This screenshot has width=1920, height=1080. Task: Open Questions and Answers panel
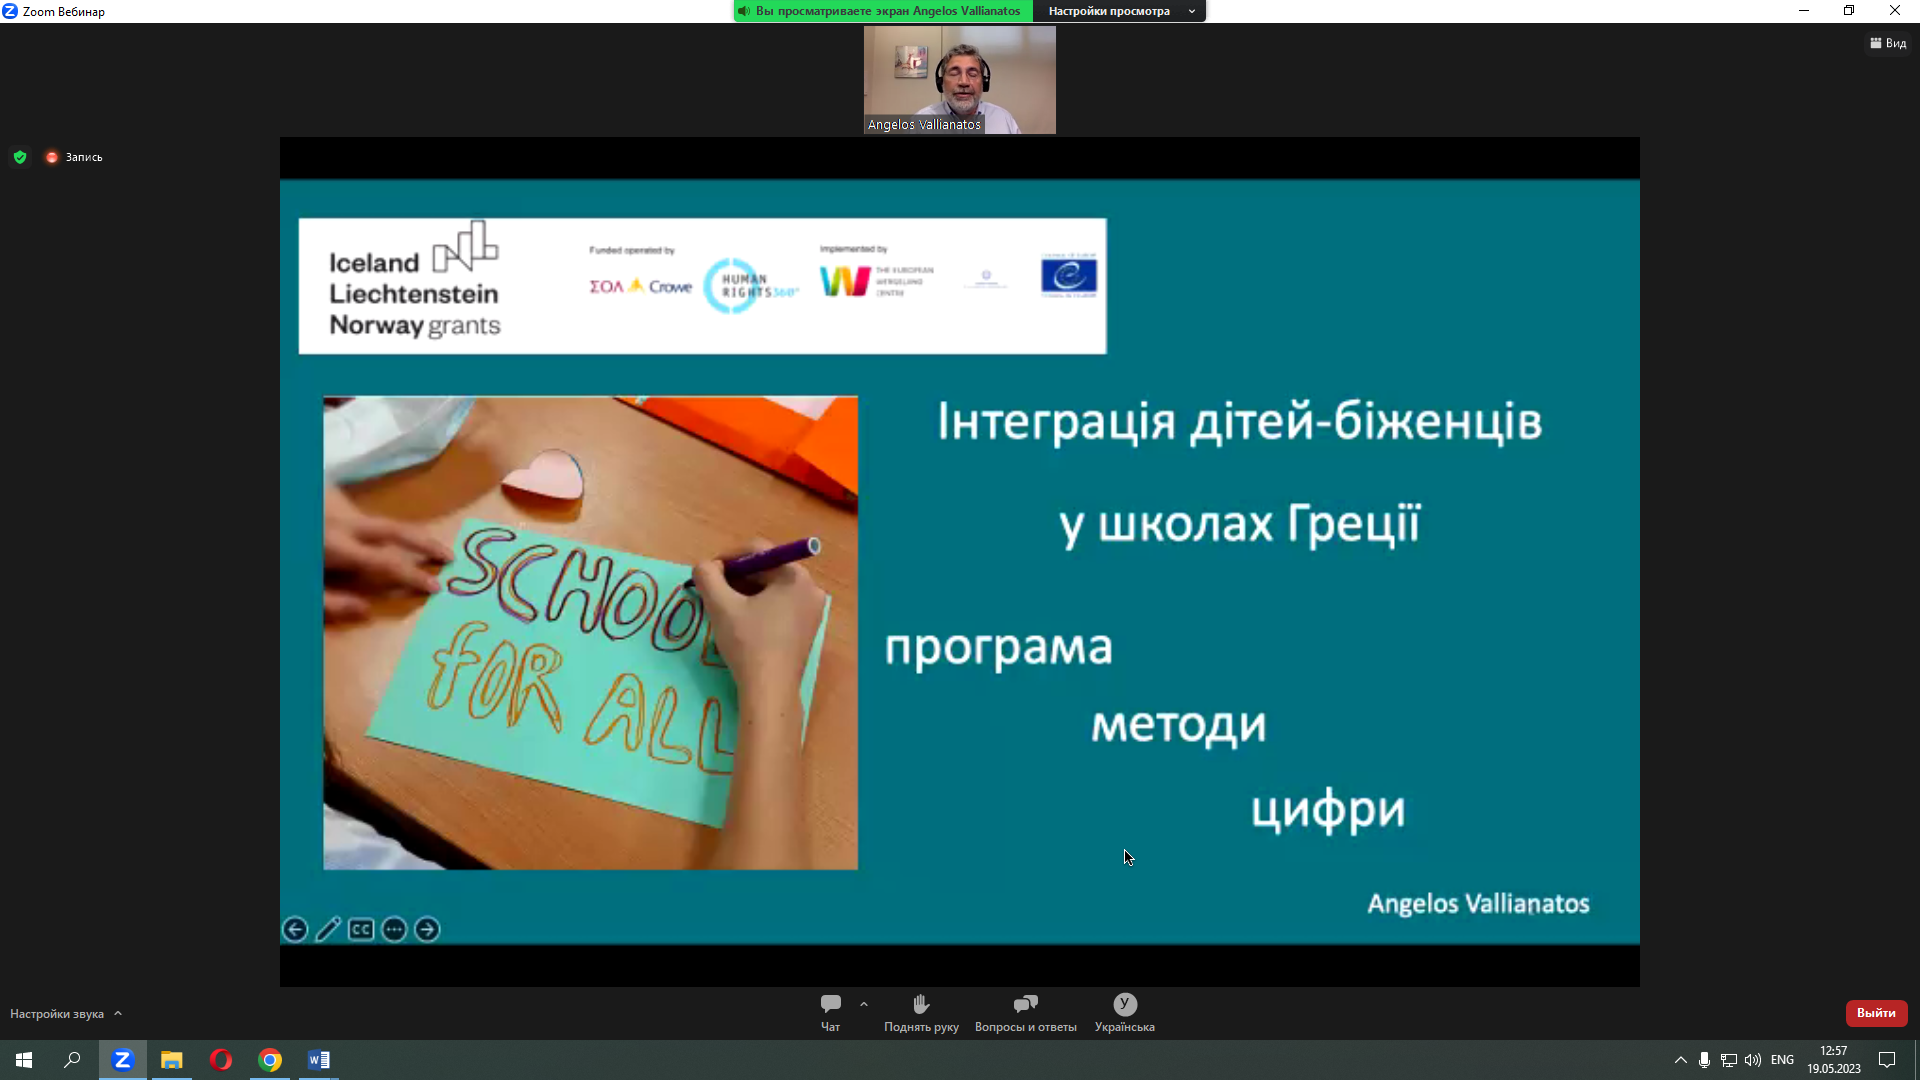[1025, 1004]
